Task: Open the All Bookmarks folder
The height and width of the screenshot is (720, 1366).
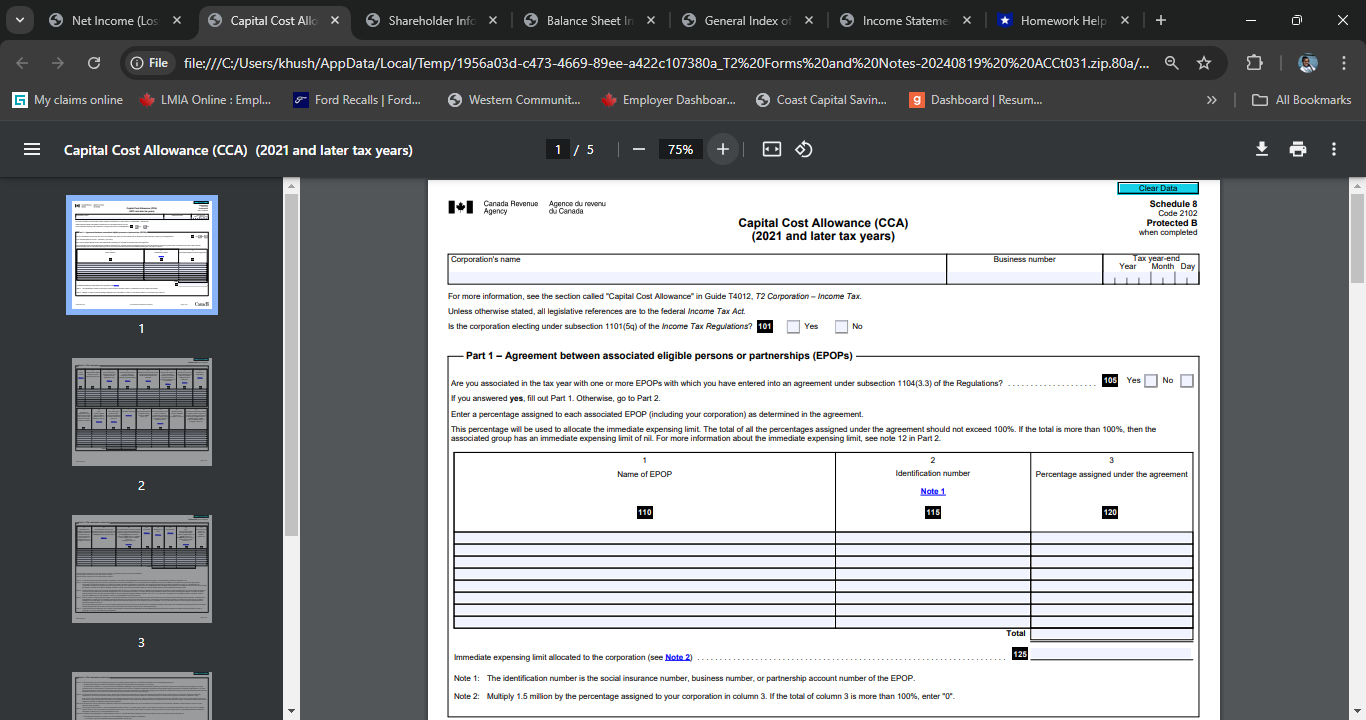Action: coord(1303,100)
